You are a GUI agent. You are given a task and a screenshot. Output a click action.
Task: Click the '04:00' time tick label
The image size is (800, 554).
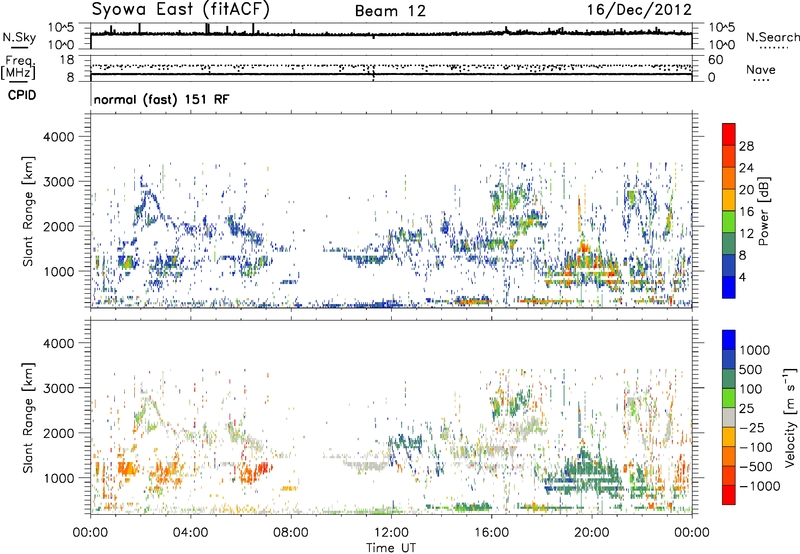(x=191, y=533)
